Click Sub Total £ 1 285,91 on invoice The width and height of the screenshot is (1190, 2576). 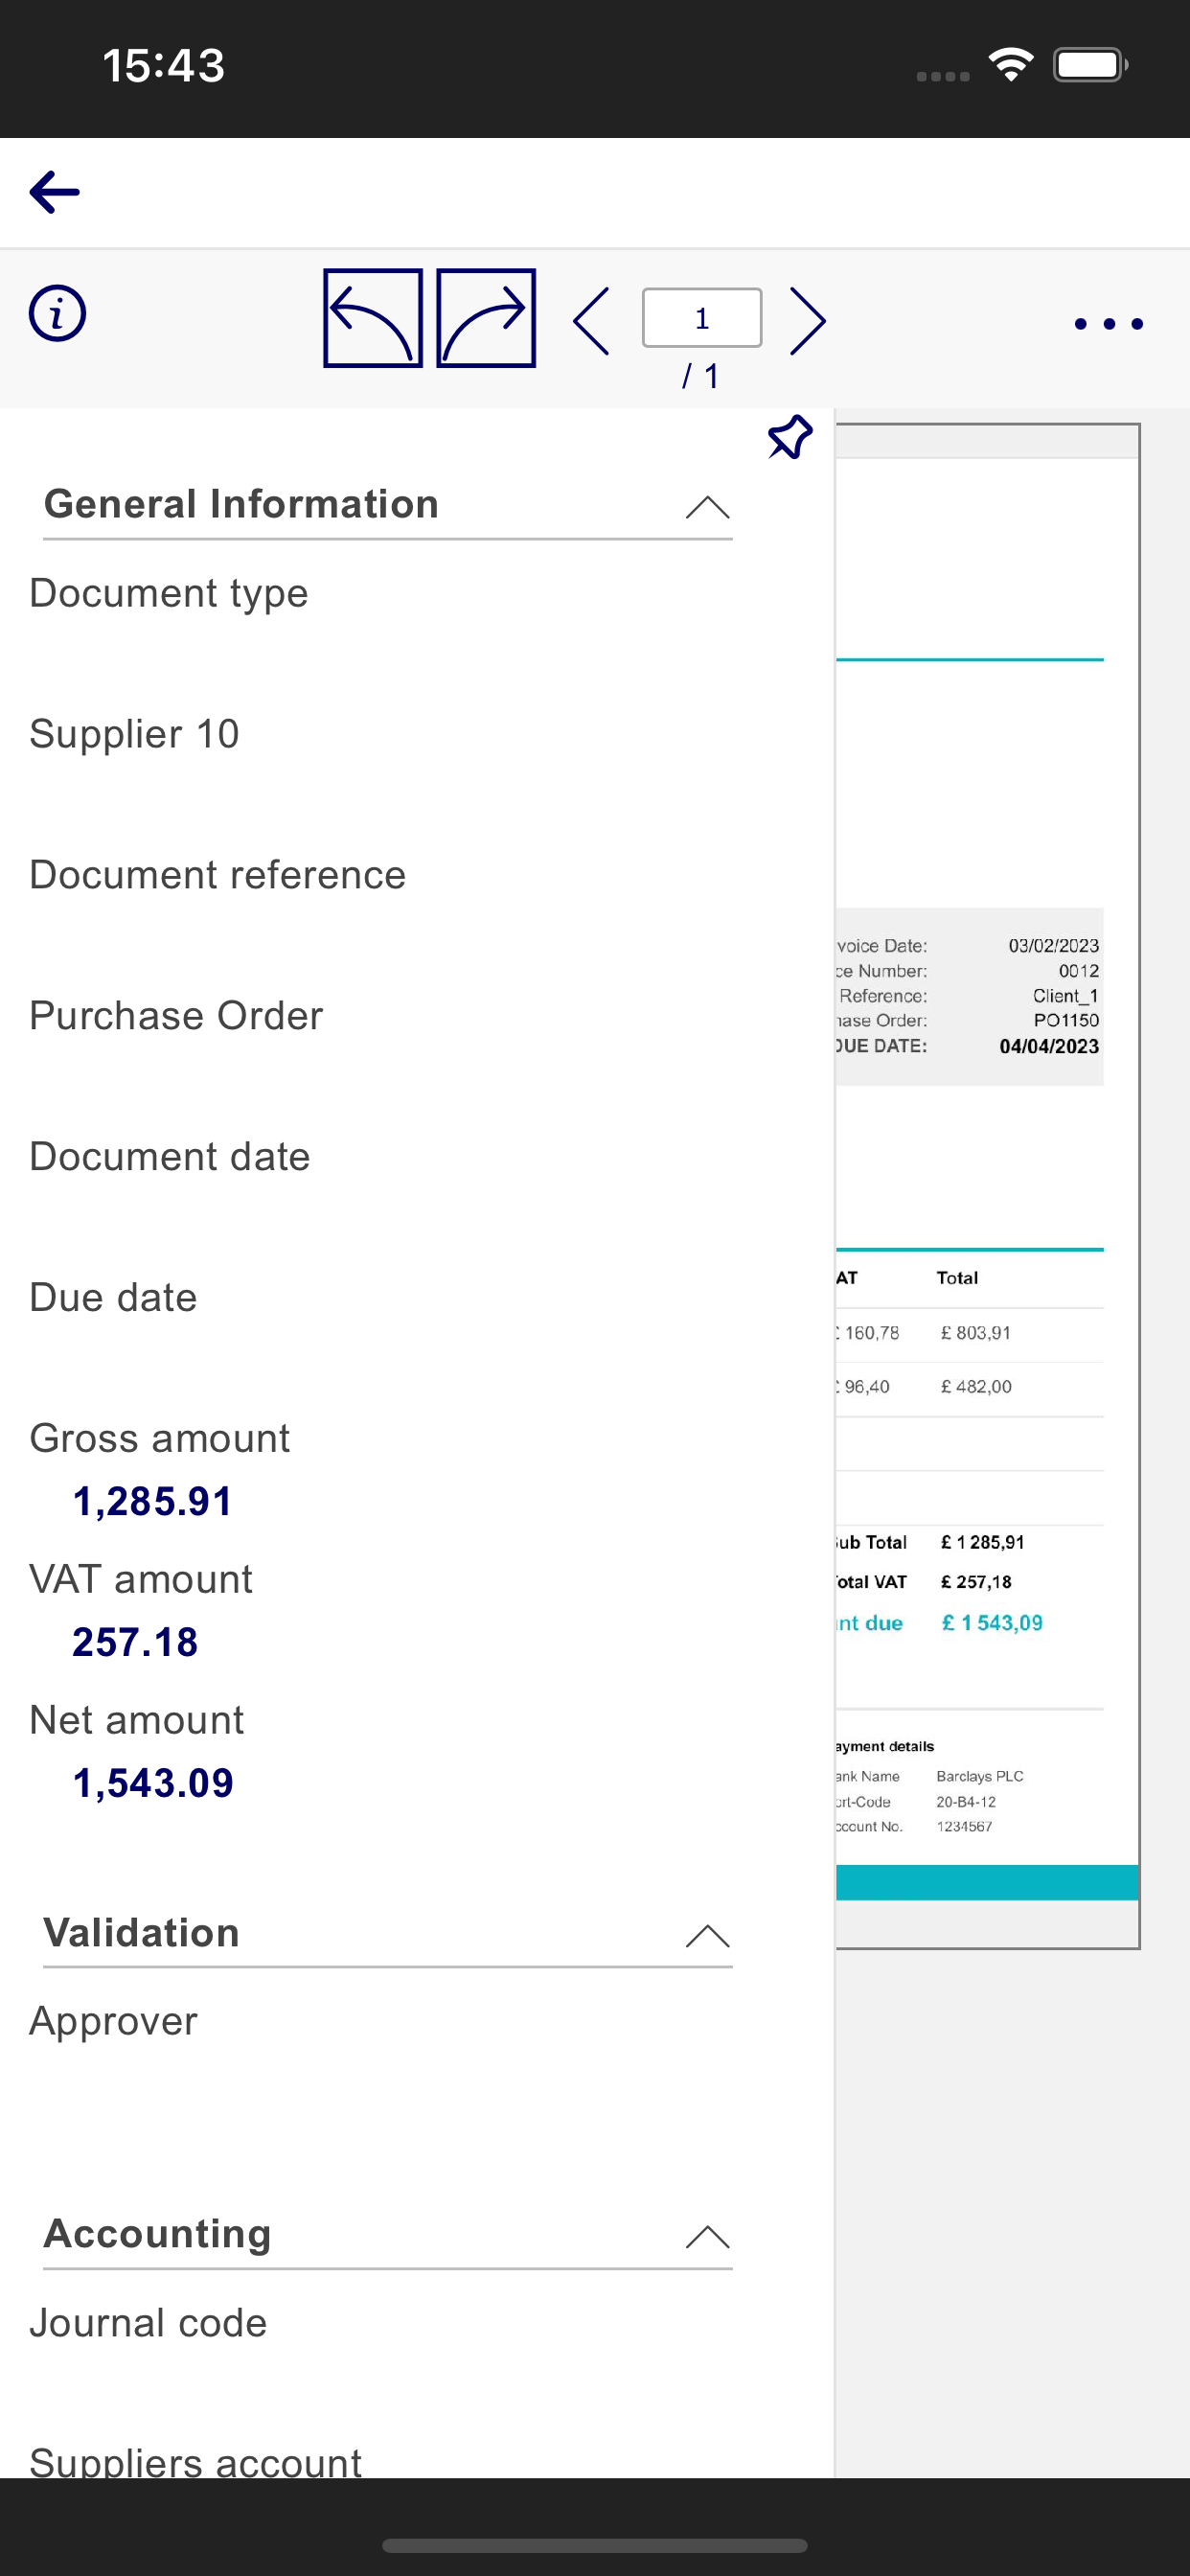click(982, 1542)
